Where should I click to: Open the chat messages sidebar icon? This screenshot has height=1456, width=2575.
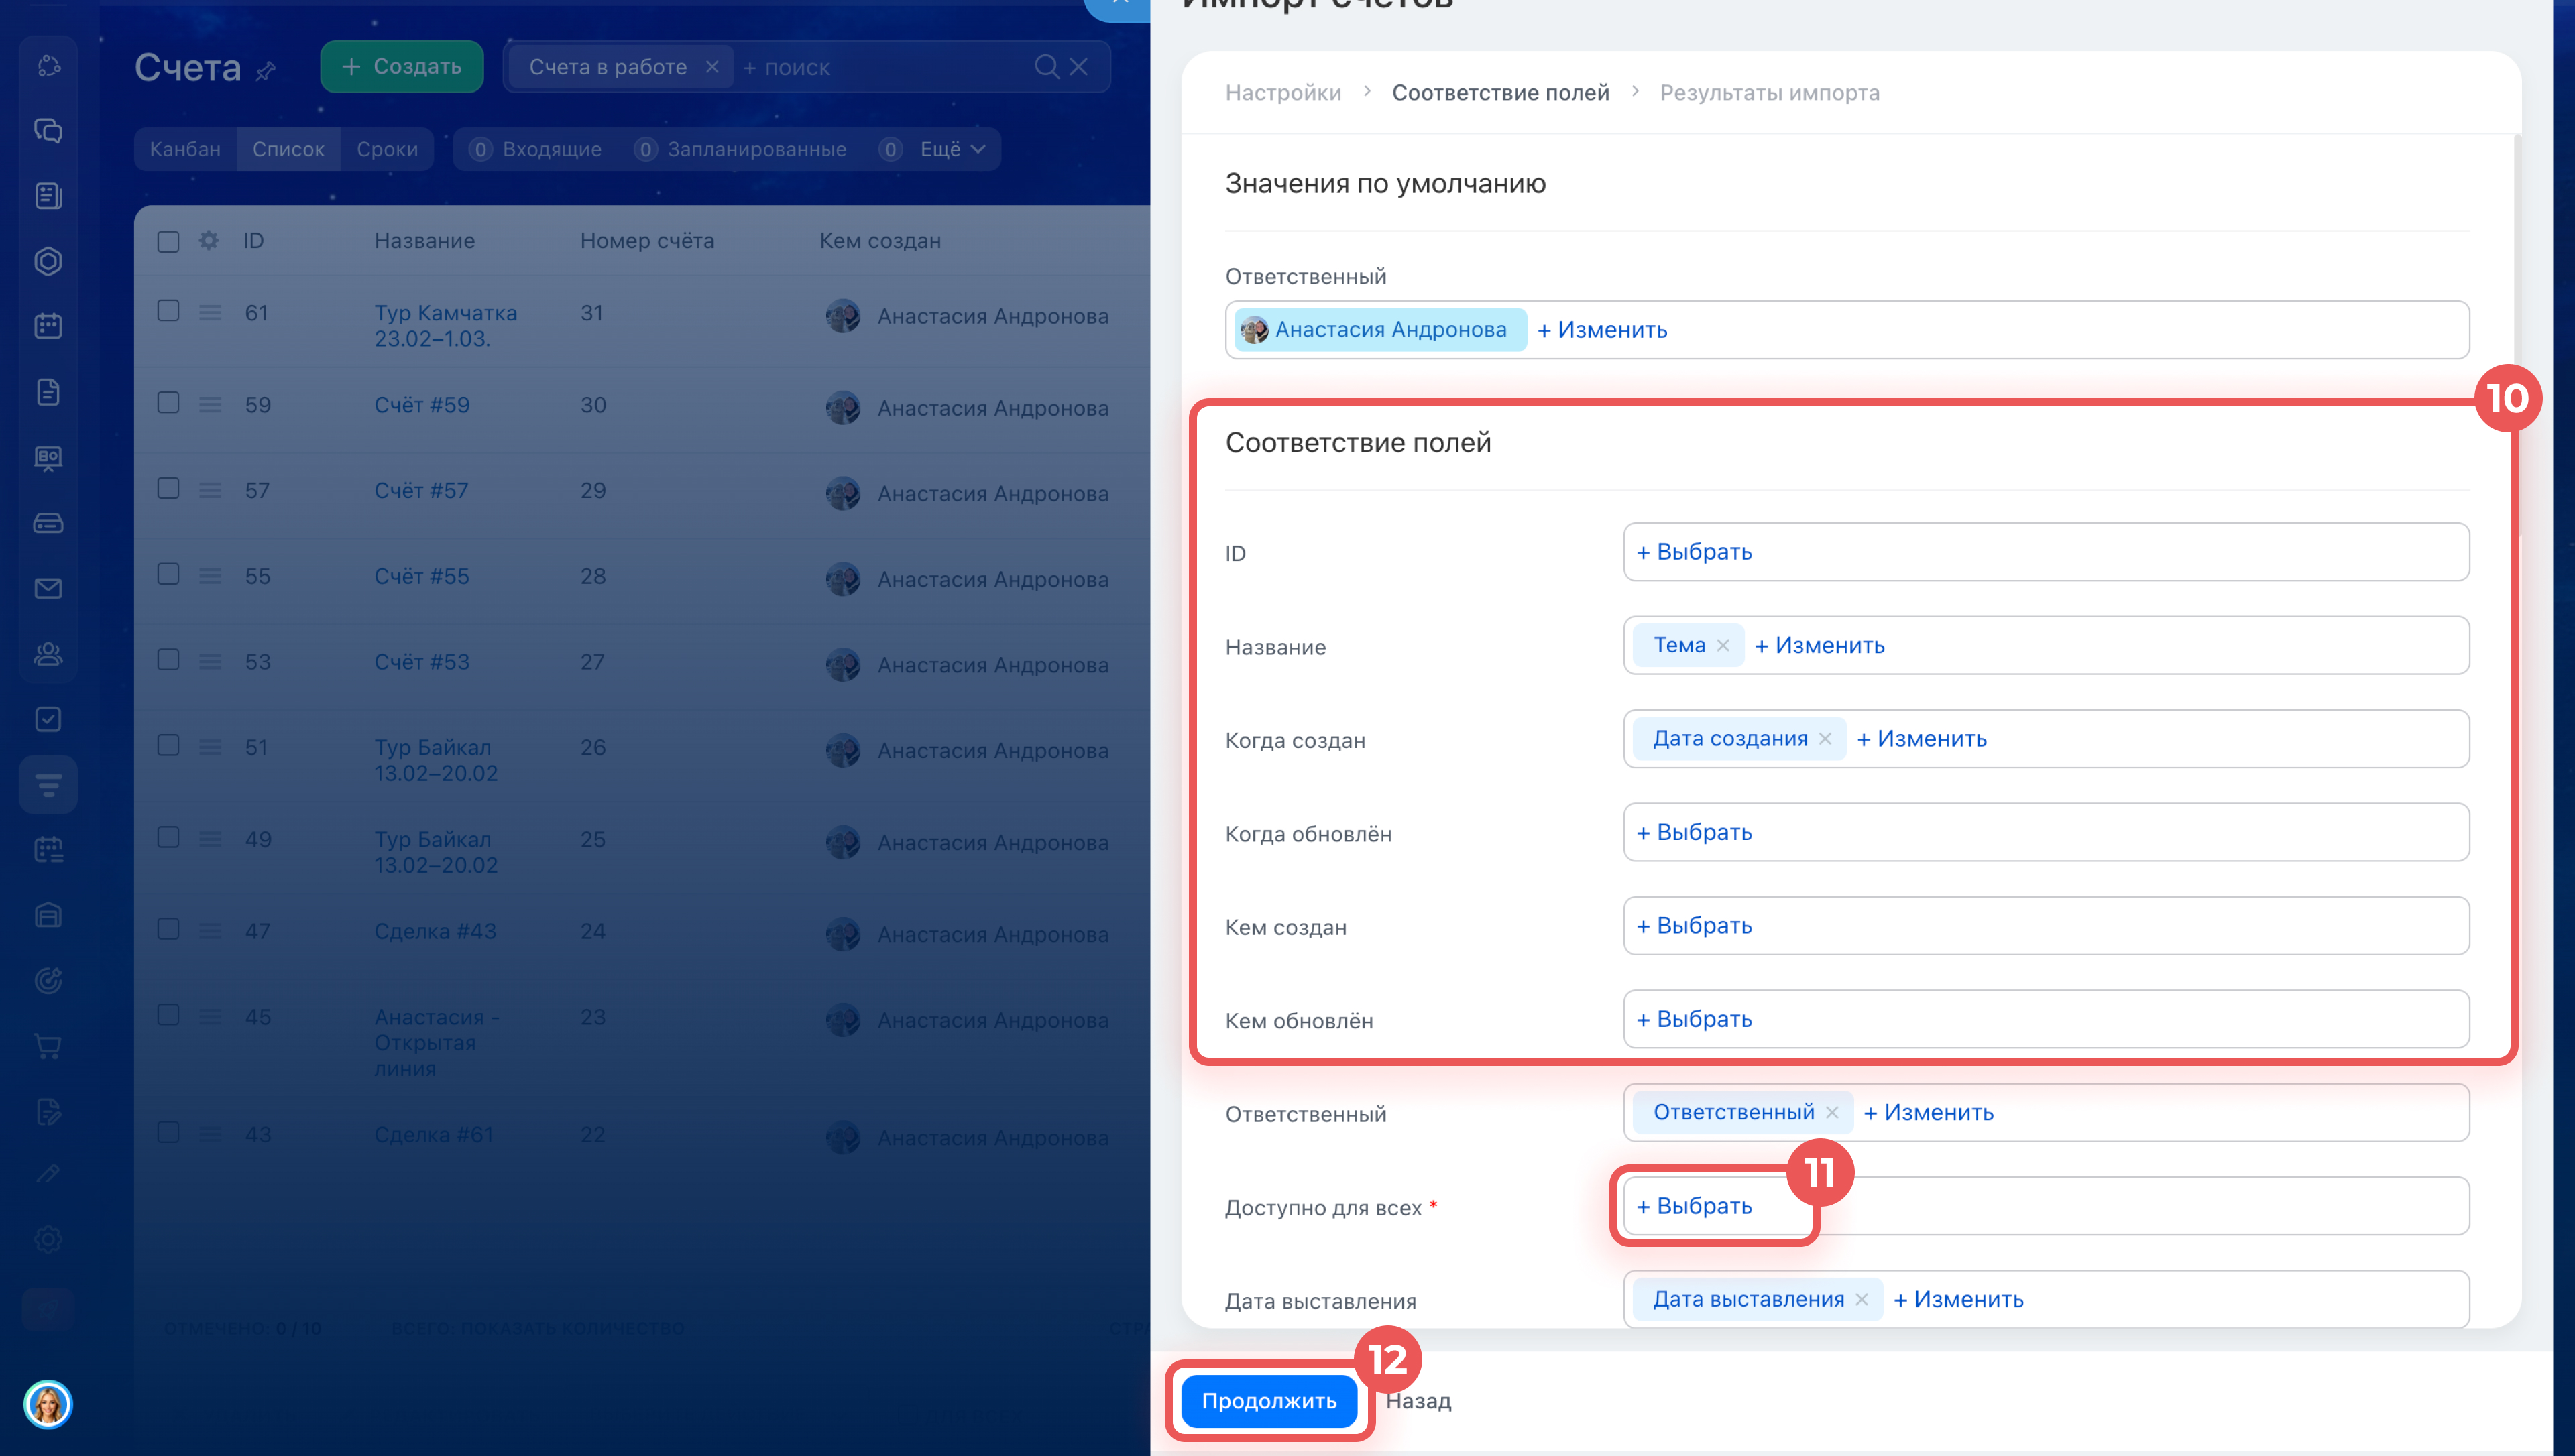pyautogui.click(x=48, y=131)
